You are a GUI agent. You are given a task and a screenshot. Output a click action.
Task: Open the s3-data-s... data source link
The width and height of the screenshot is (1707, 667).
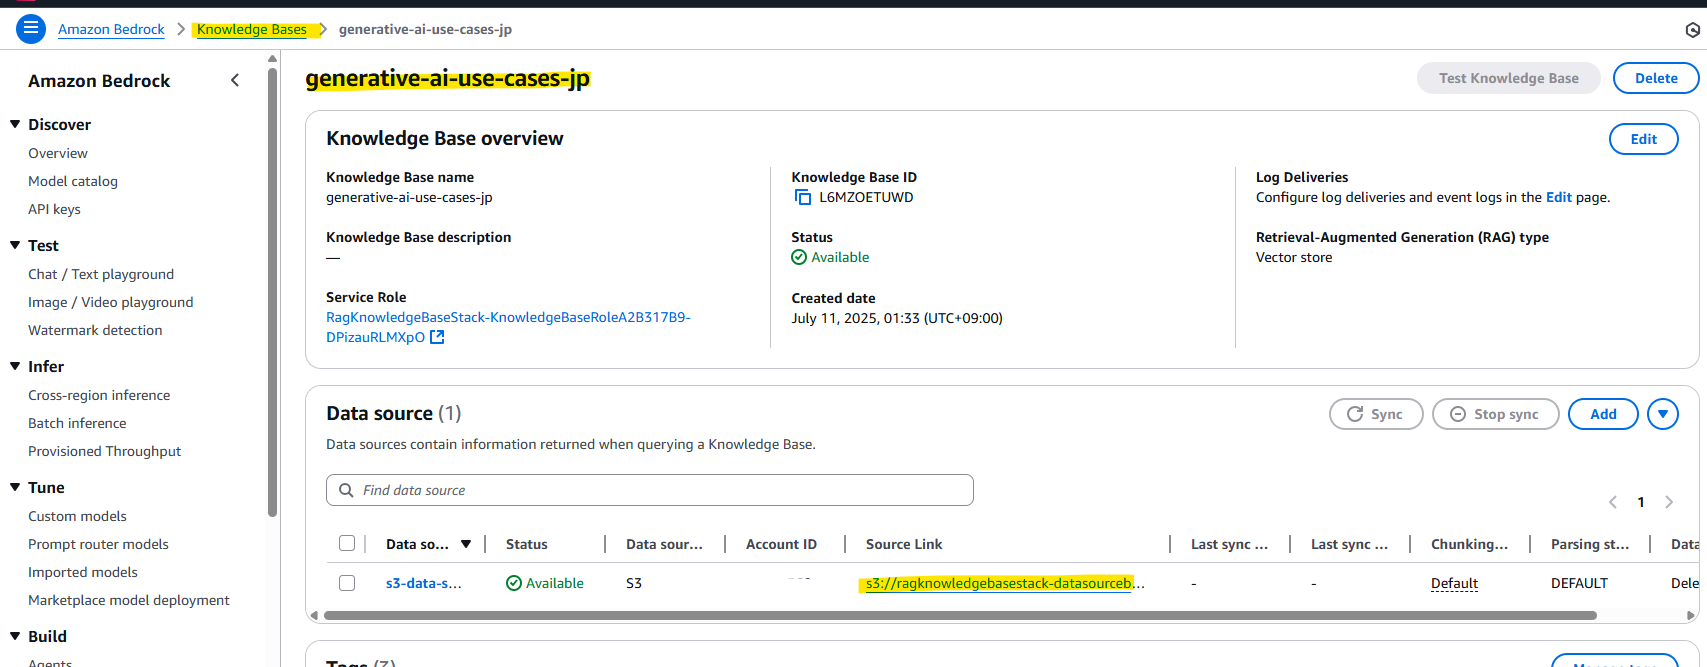[423, 583]
